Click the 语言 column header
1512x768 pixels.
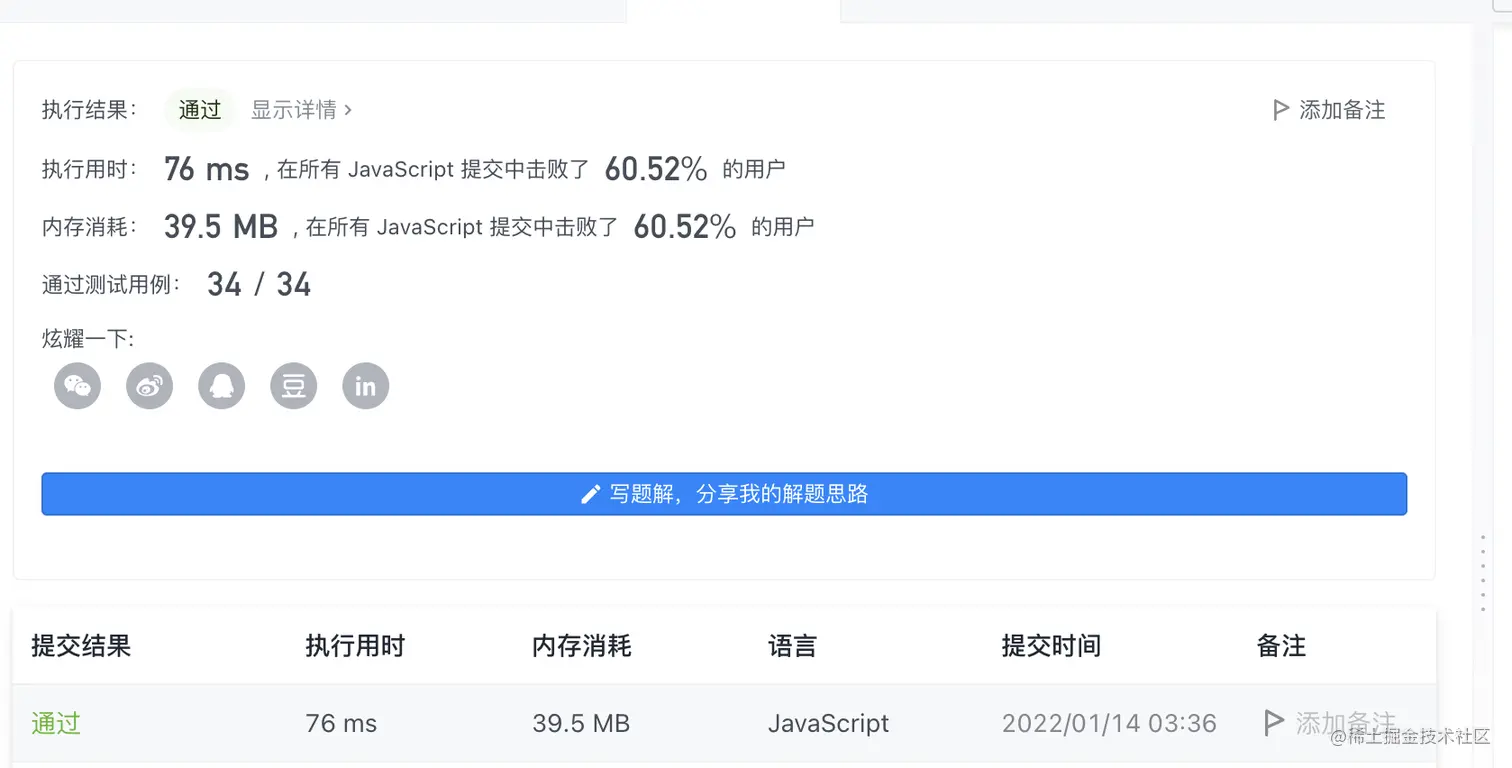(x=792, y=646)
